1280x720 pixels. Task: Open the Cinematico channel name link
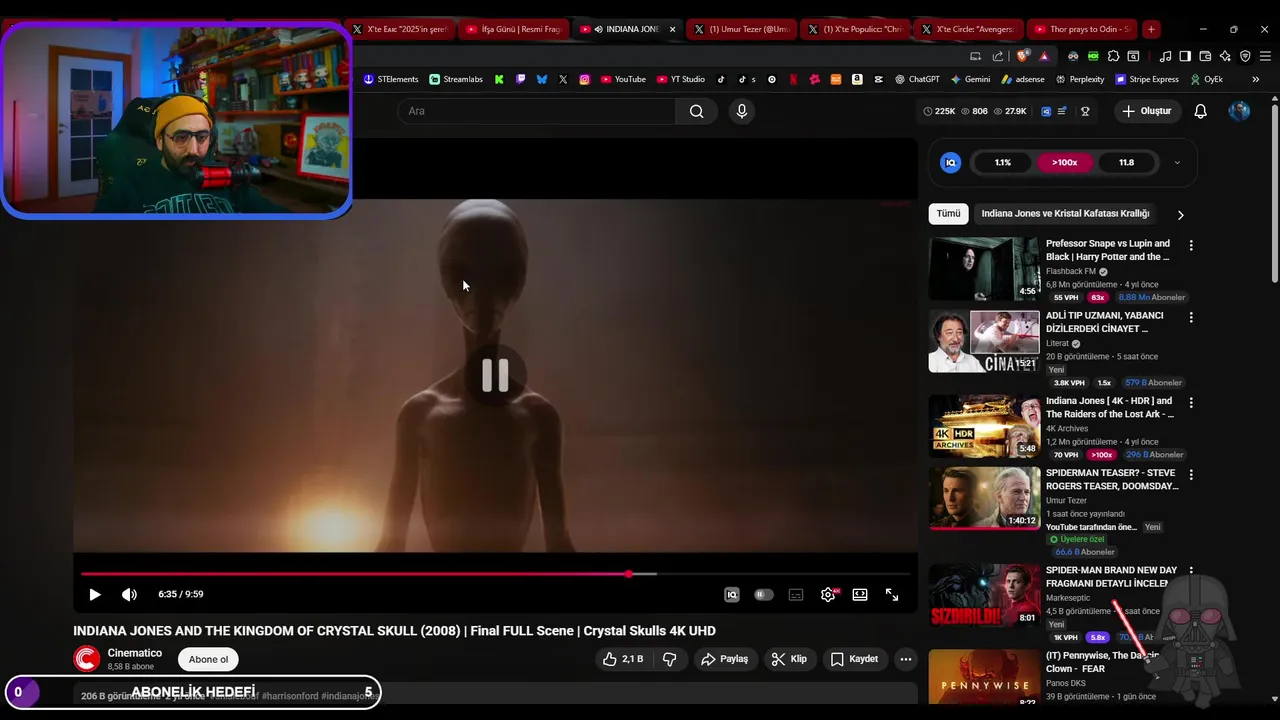click(134, 653)
